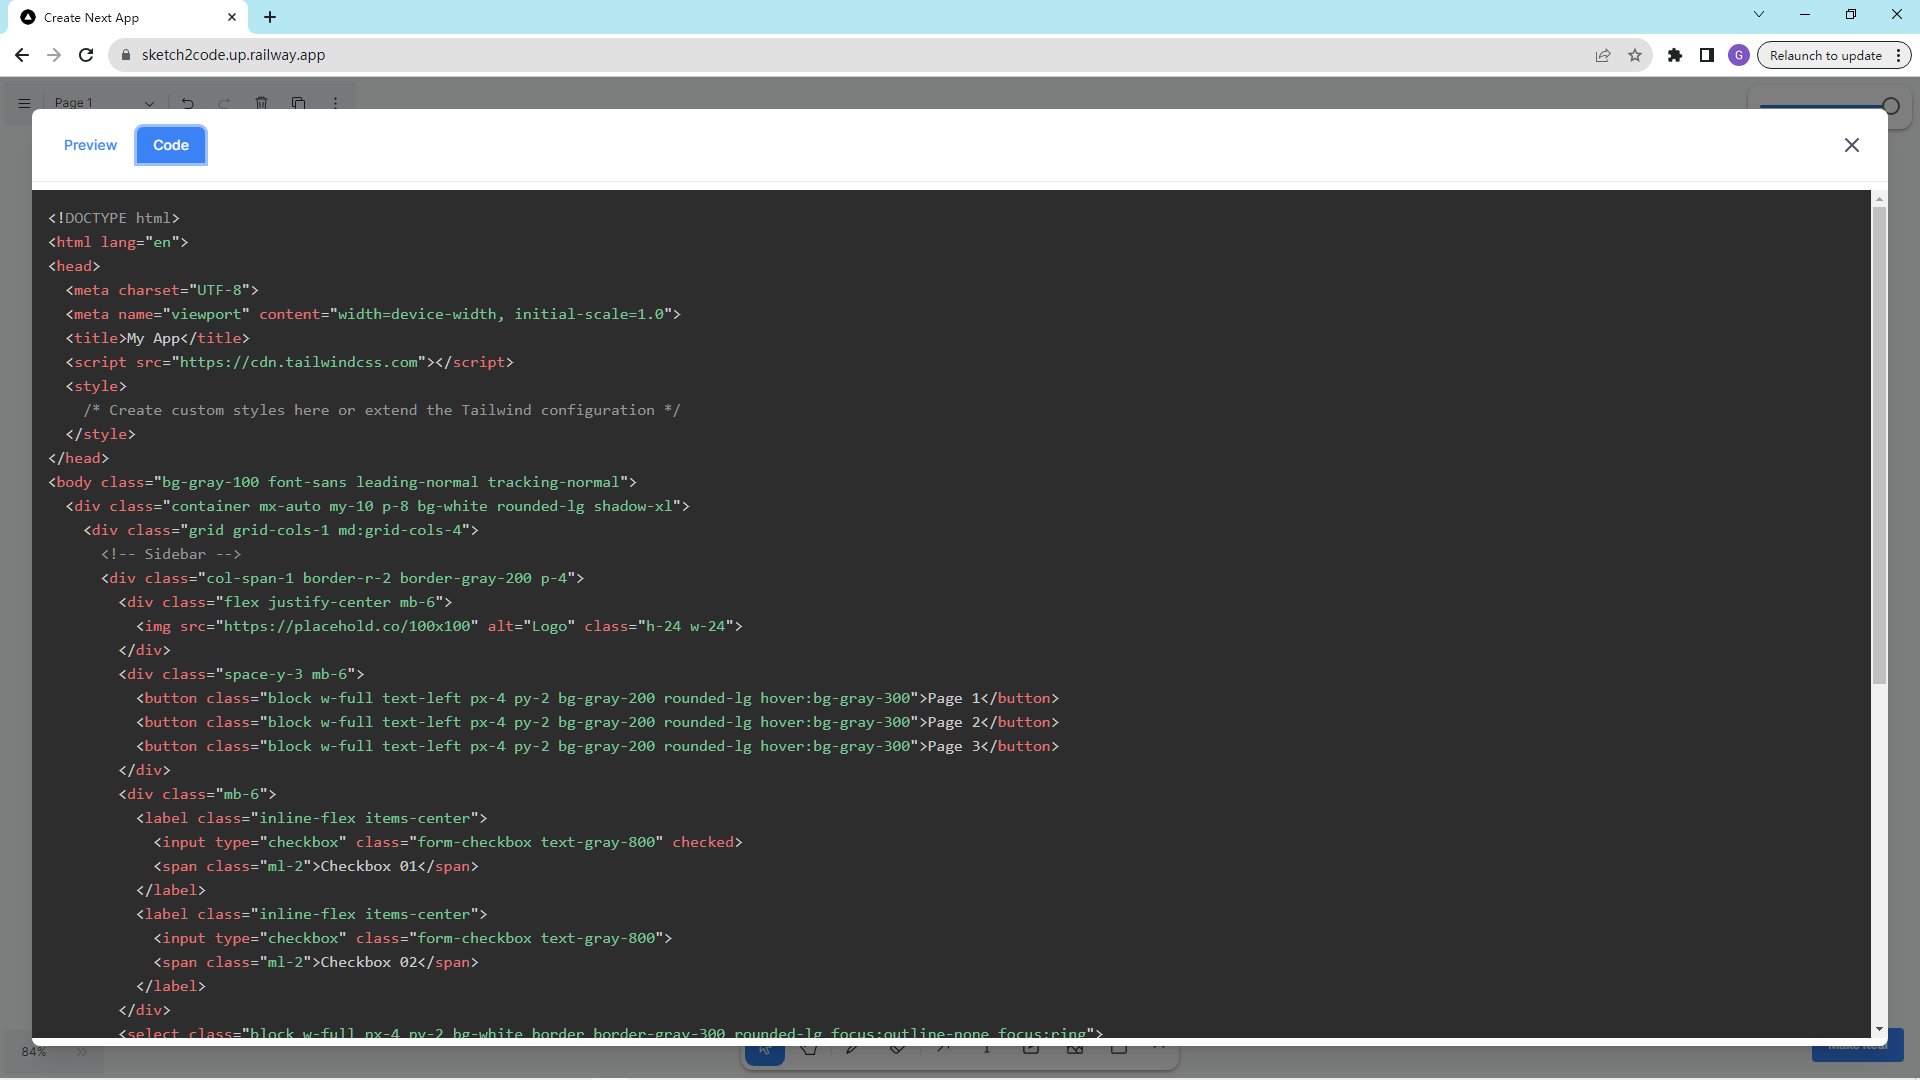
Task: Toggle the browser side panel
Action: [x=1707, y=55]
